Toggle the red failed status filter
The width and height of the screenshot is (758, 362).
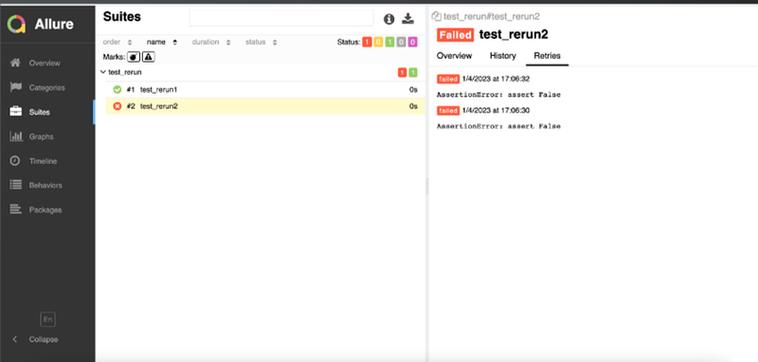click(x=367, y=42)
